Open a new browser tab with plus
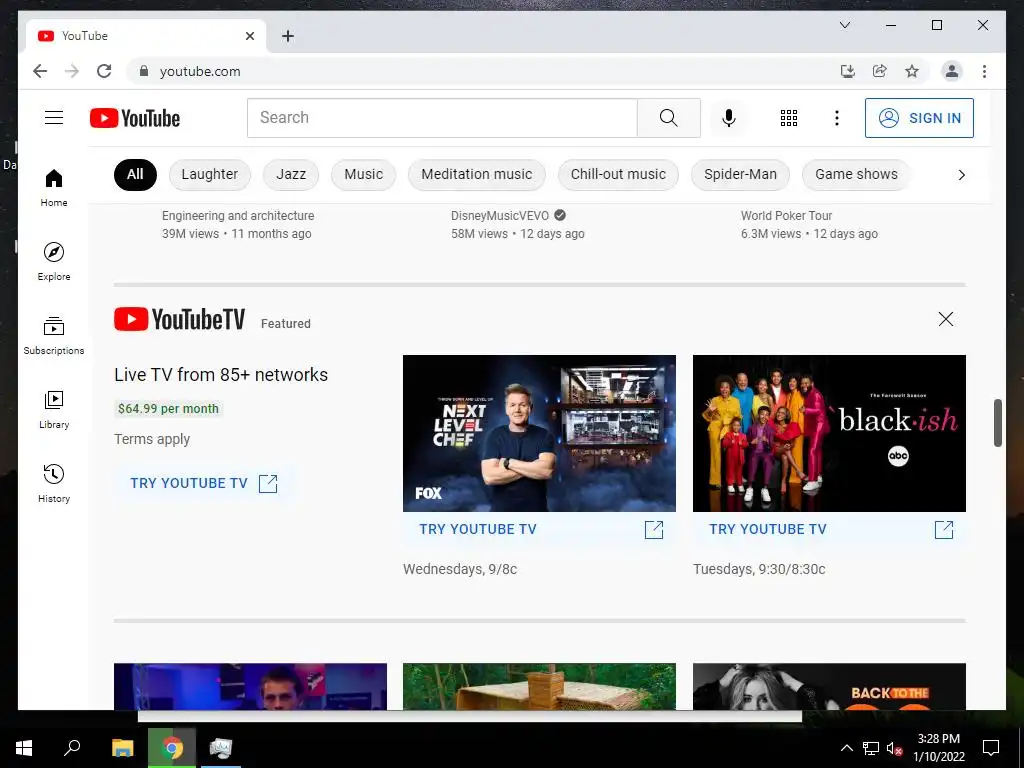The width and height of the screenshot is (1024, 768). click(288, 36)
